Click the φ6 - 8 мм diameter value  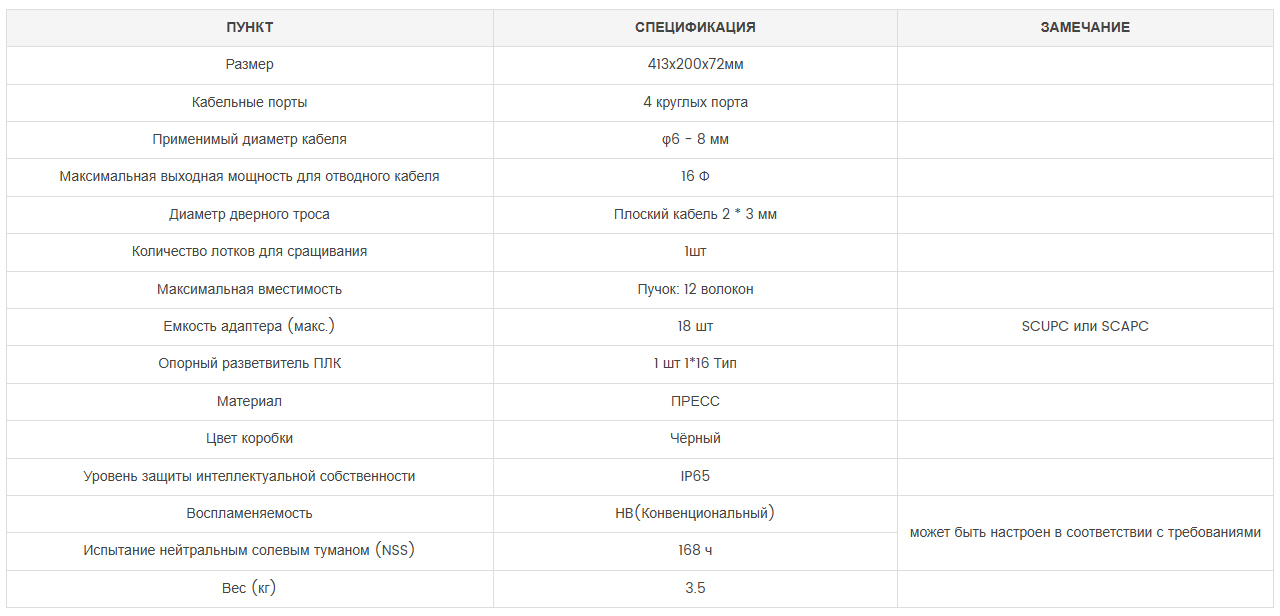(x=695, y=139)
